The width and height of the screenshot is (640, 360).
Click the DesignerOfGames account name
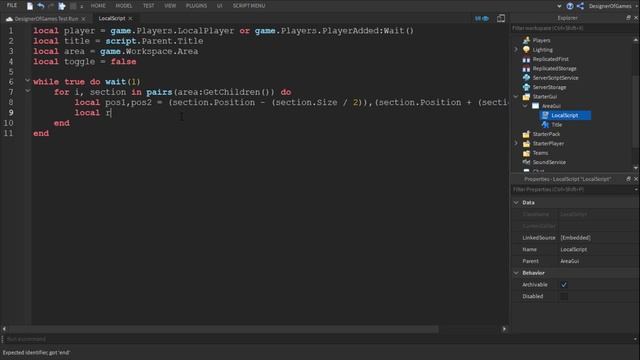[x=610, y=6]
